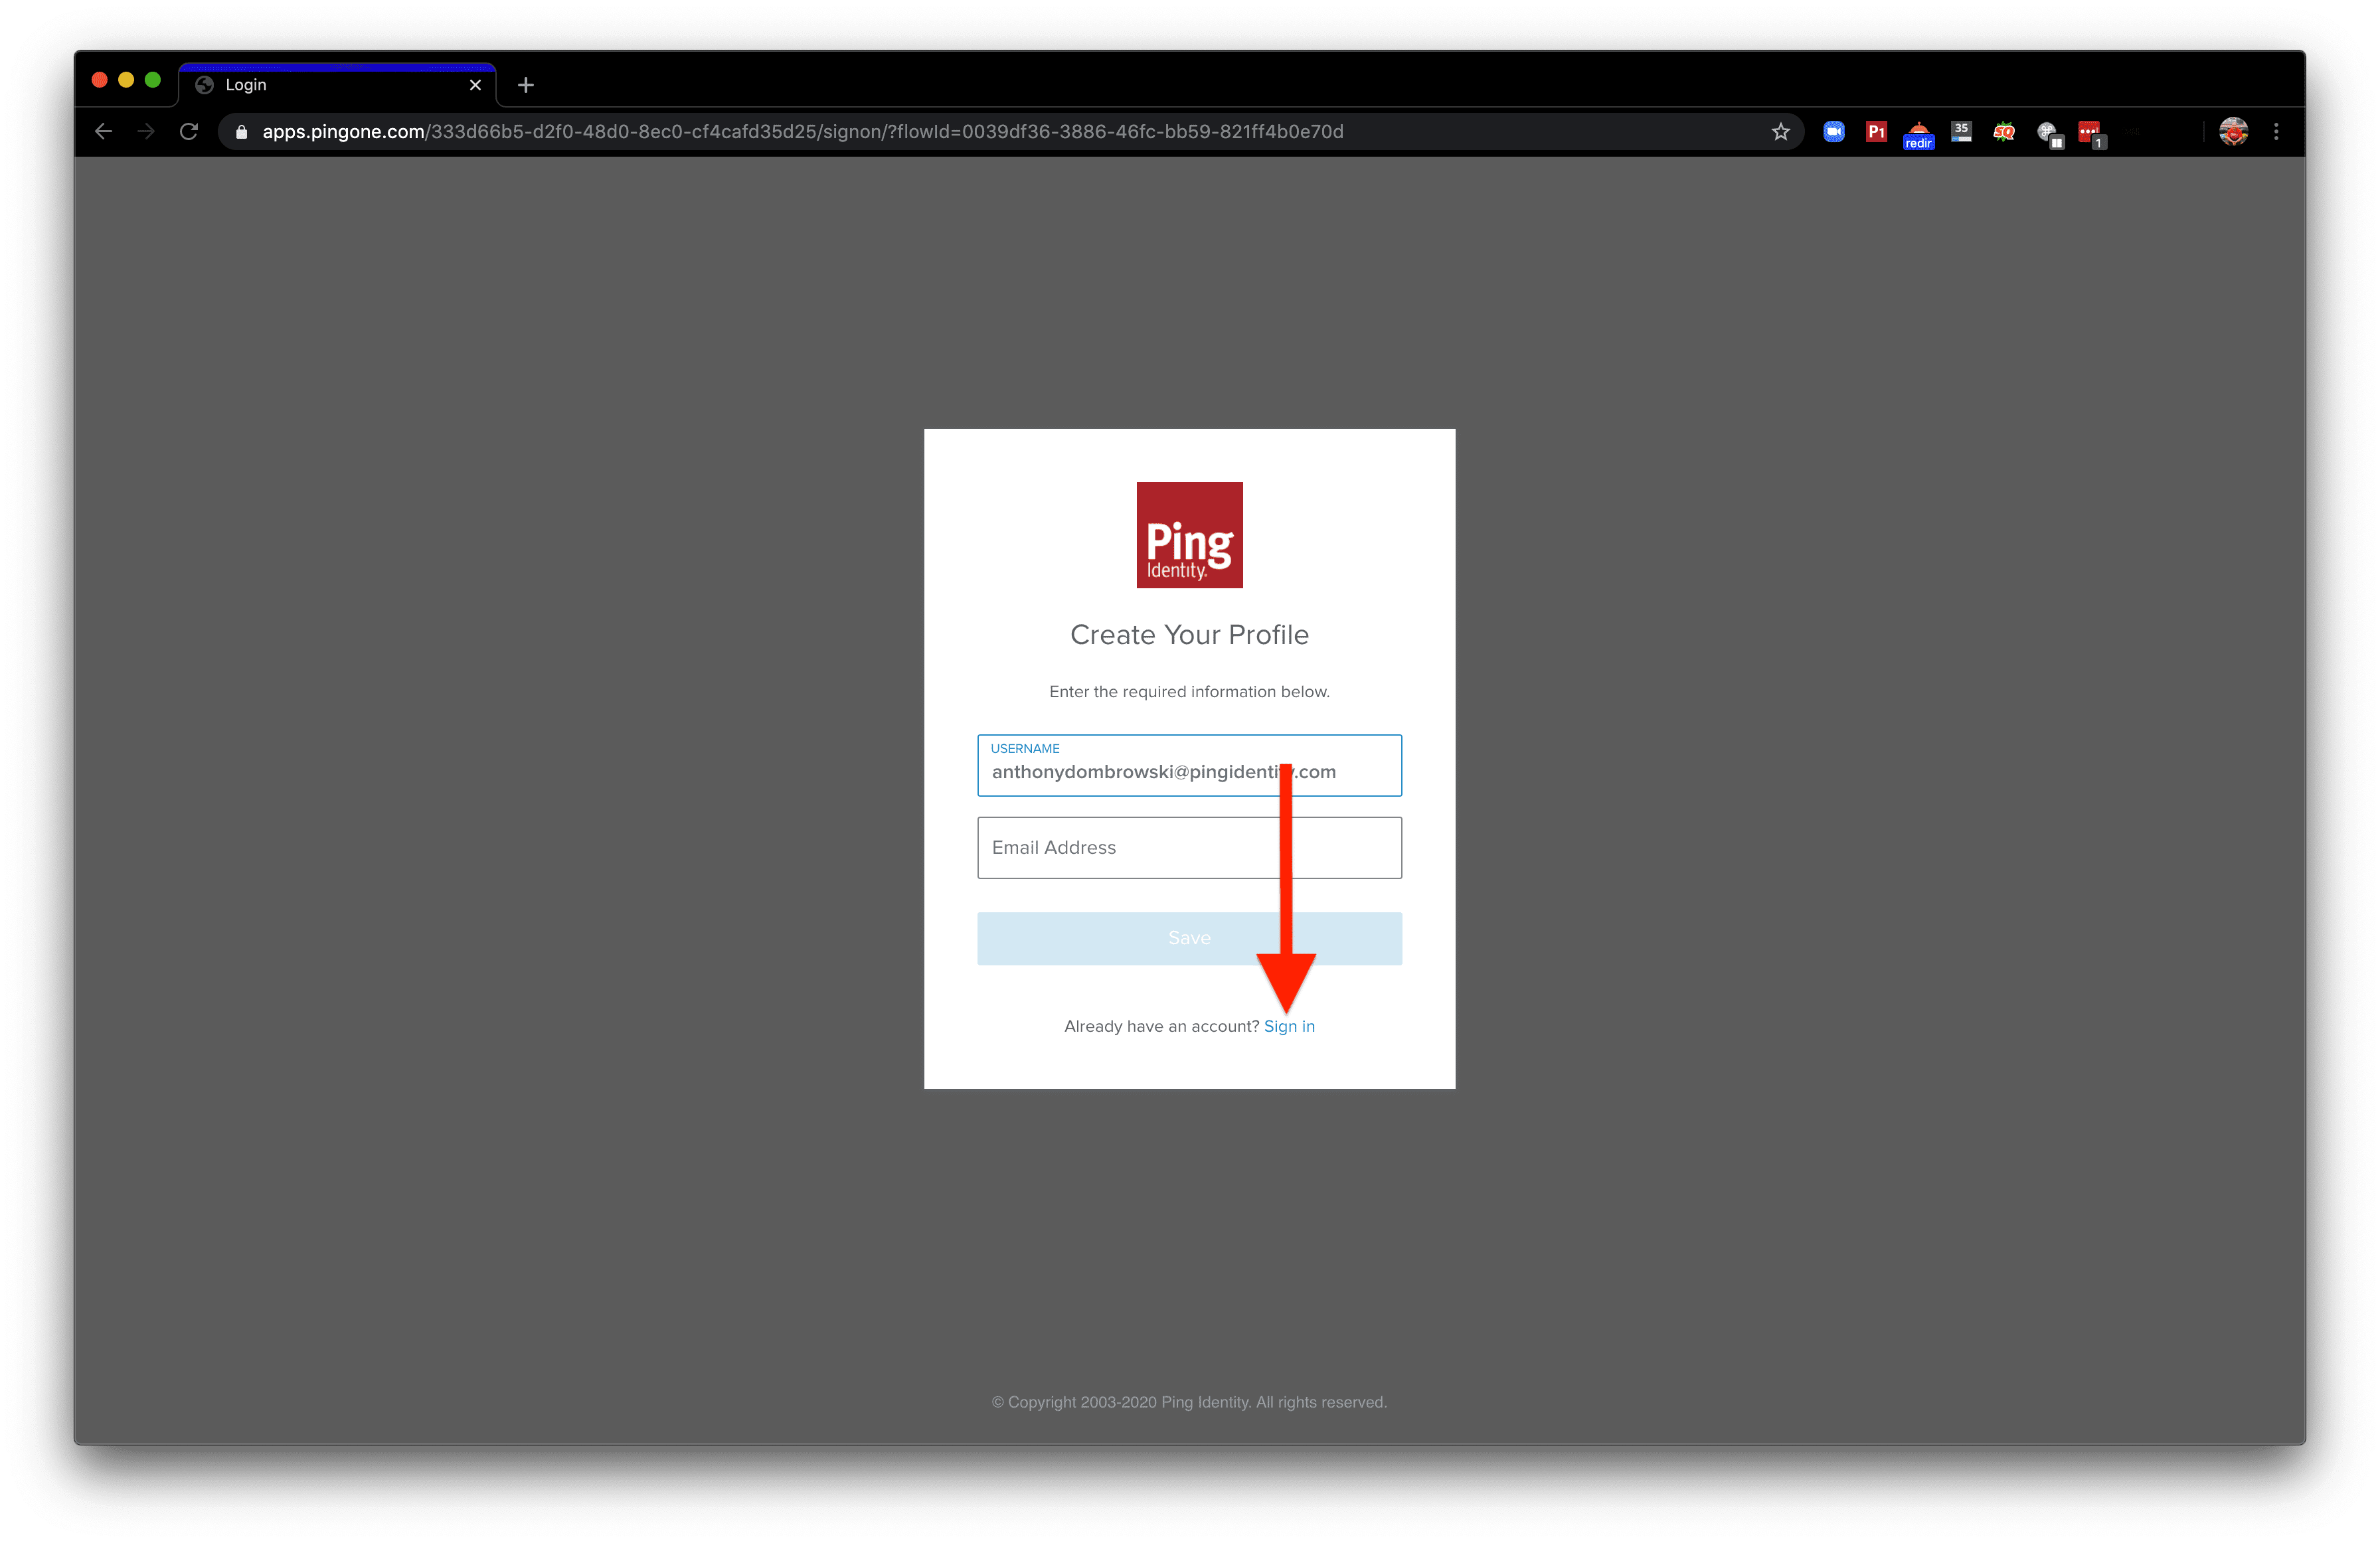Viewport: 2380px width, 1543px height.
Task: Open the red P1 extension
Action: [1876, 132]
